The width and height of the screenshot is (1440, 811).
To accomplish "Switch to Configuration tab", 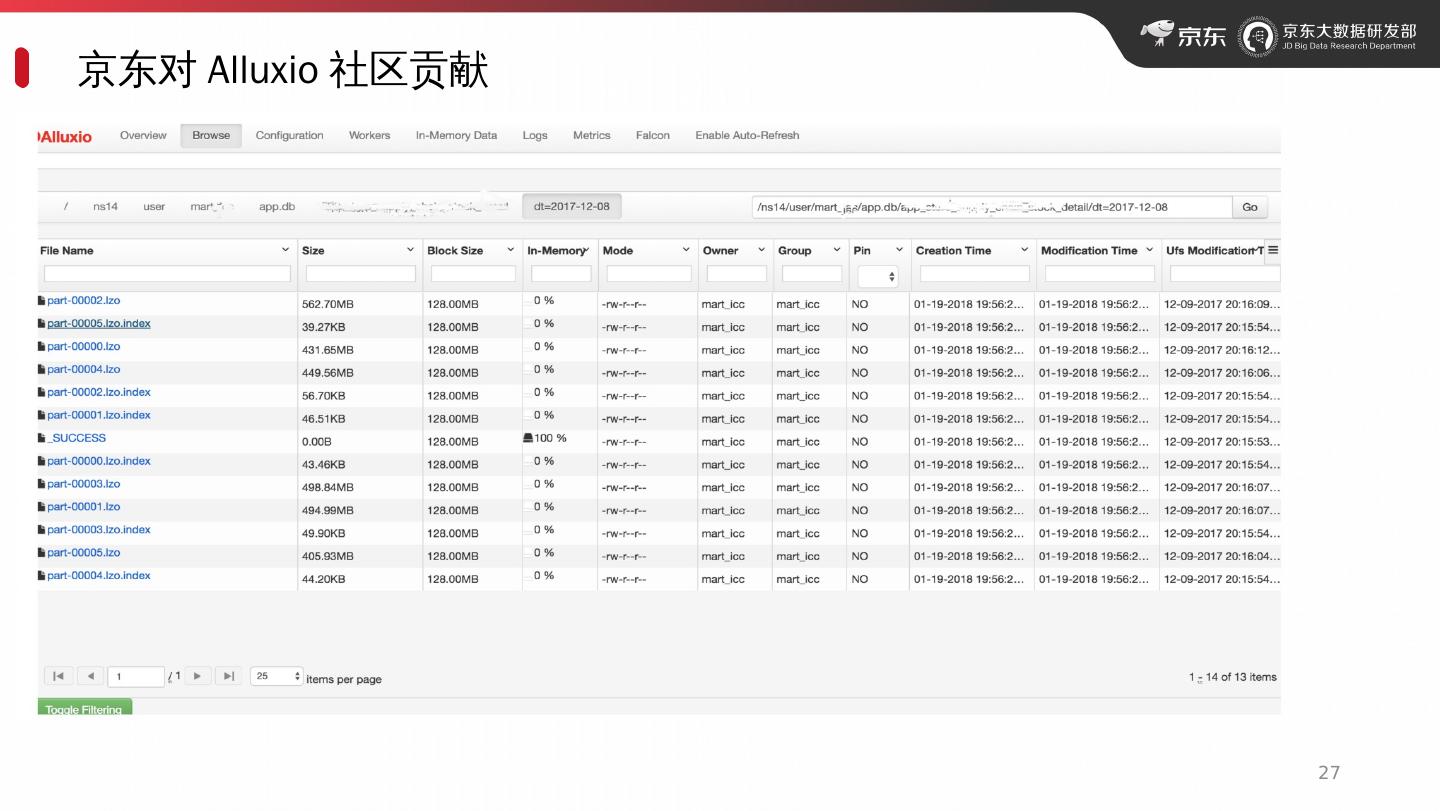I will click(289, 136).
